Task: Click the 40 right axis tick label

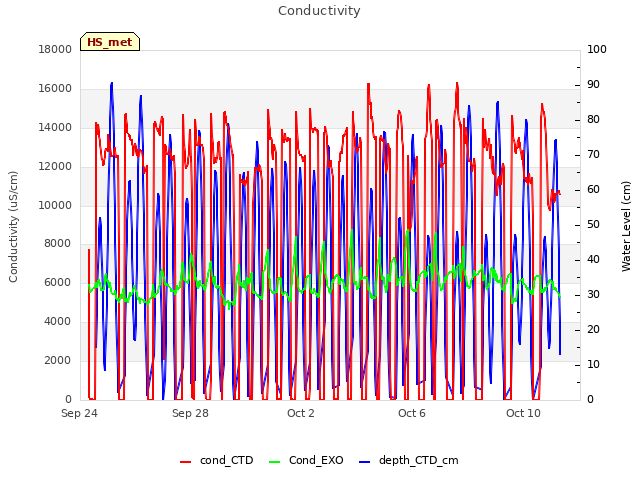Action: [x=593, y=260]
